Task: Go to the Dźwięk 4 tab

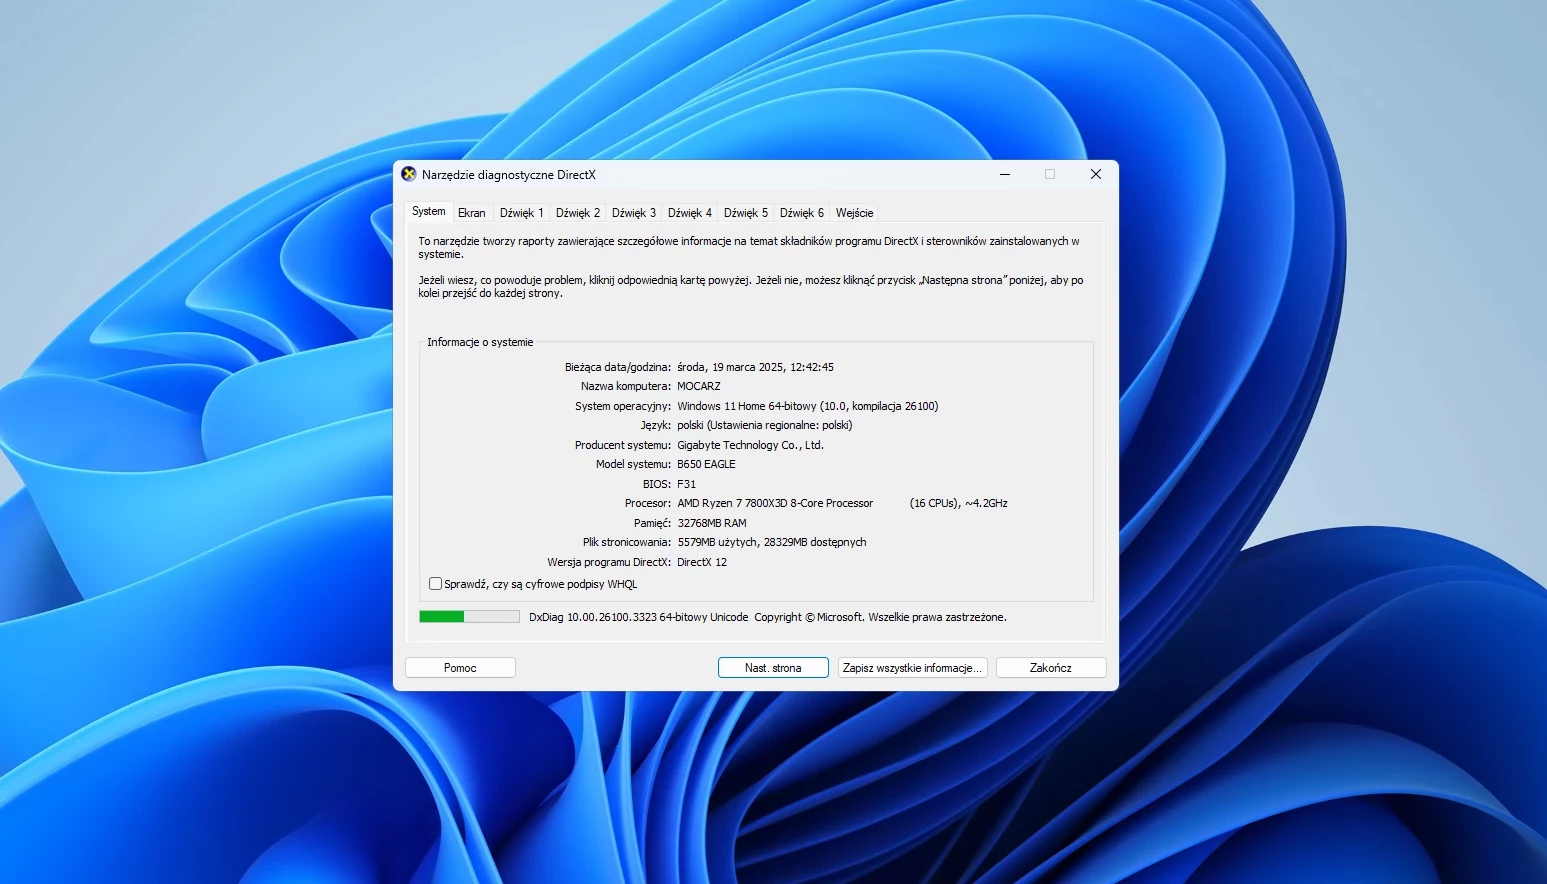Action: pos(690,213)
